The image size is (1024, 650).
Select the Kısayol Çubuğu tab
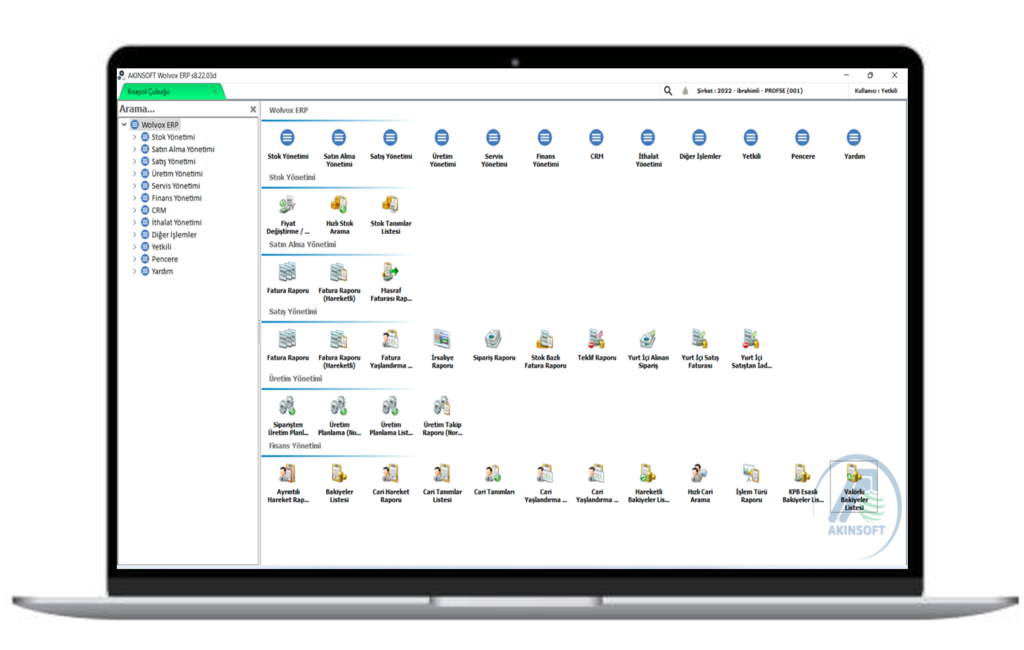click(150, 91)
